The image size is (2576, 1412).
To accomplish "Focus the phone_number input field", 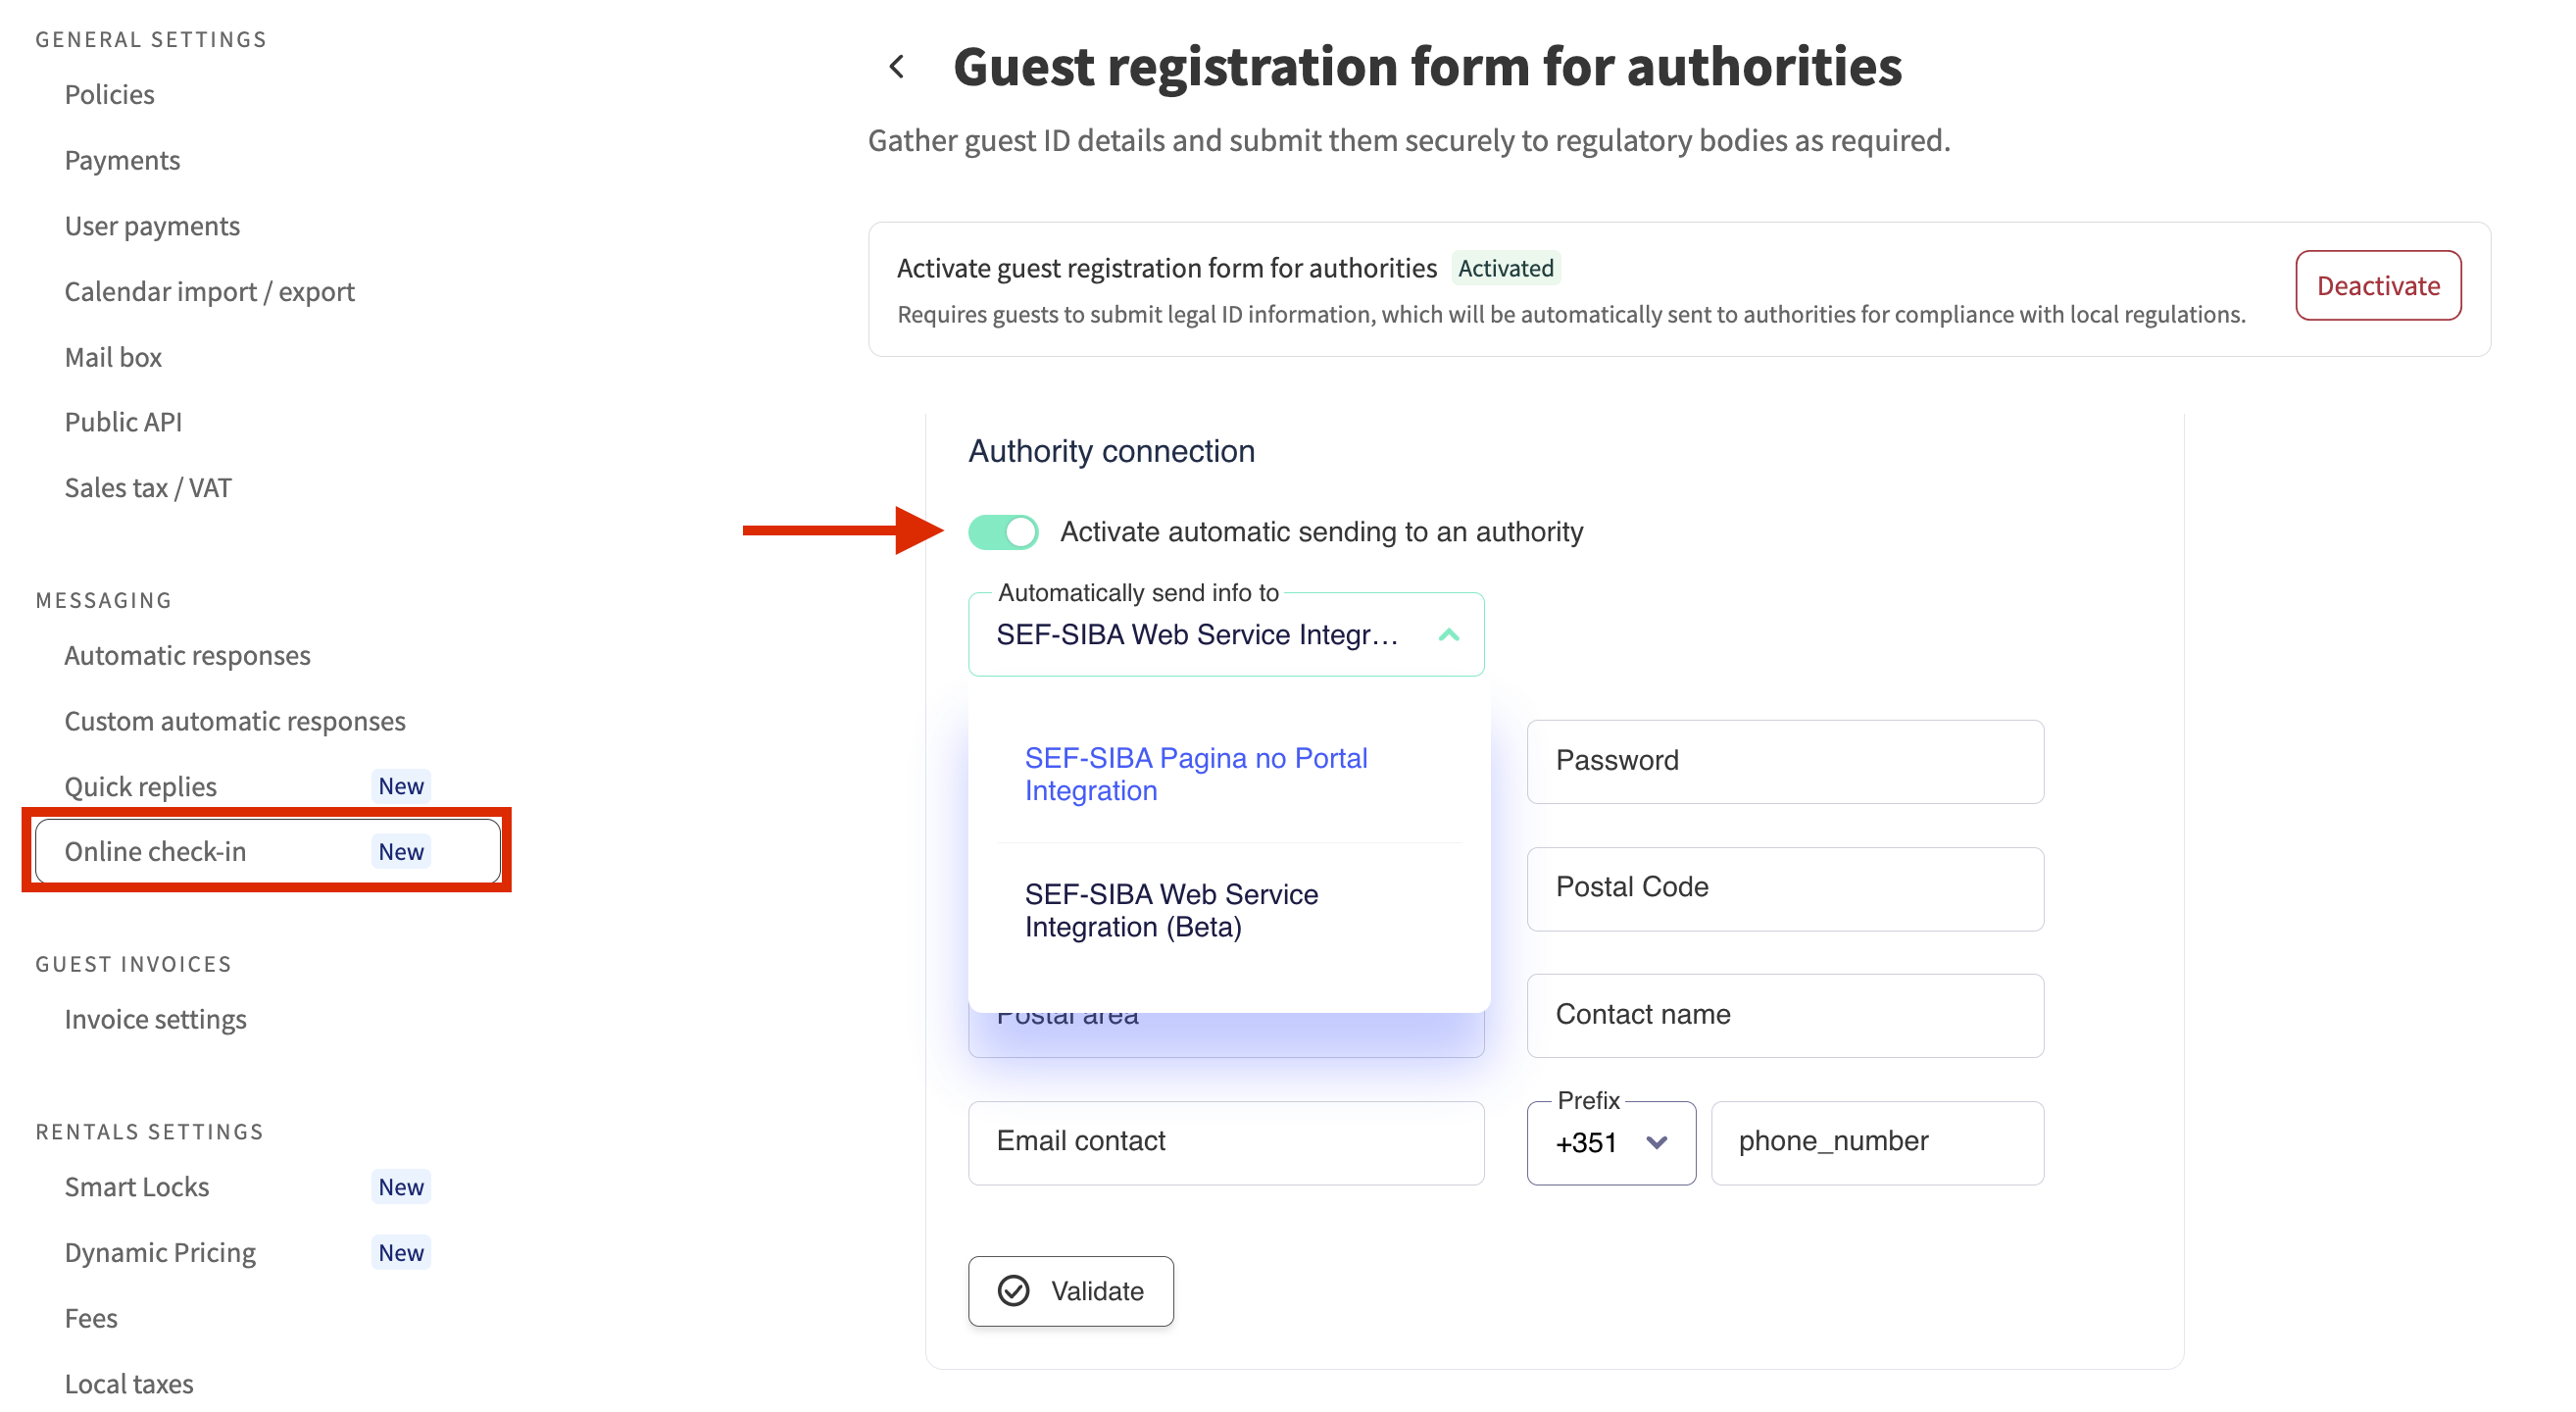I will [x=1876, y=1142].
